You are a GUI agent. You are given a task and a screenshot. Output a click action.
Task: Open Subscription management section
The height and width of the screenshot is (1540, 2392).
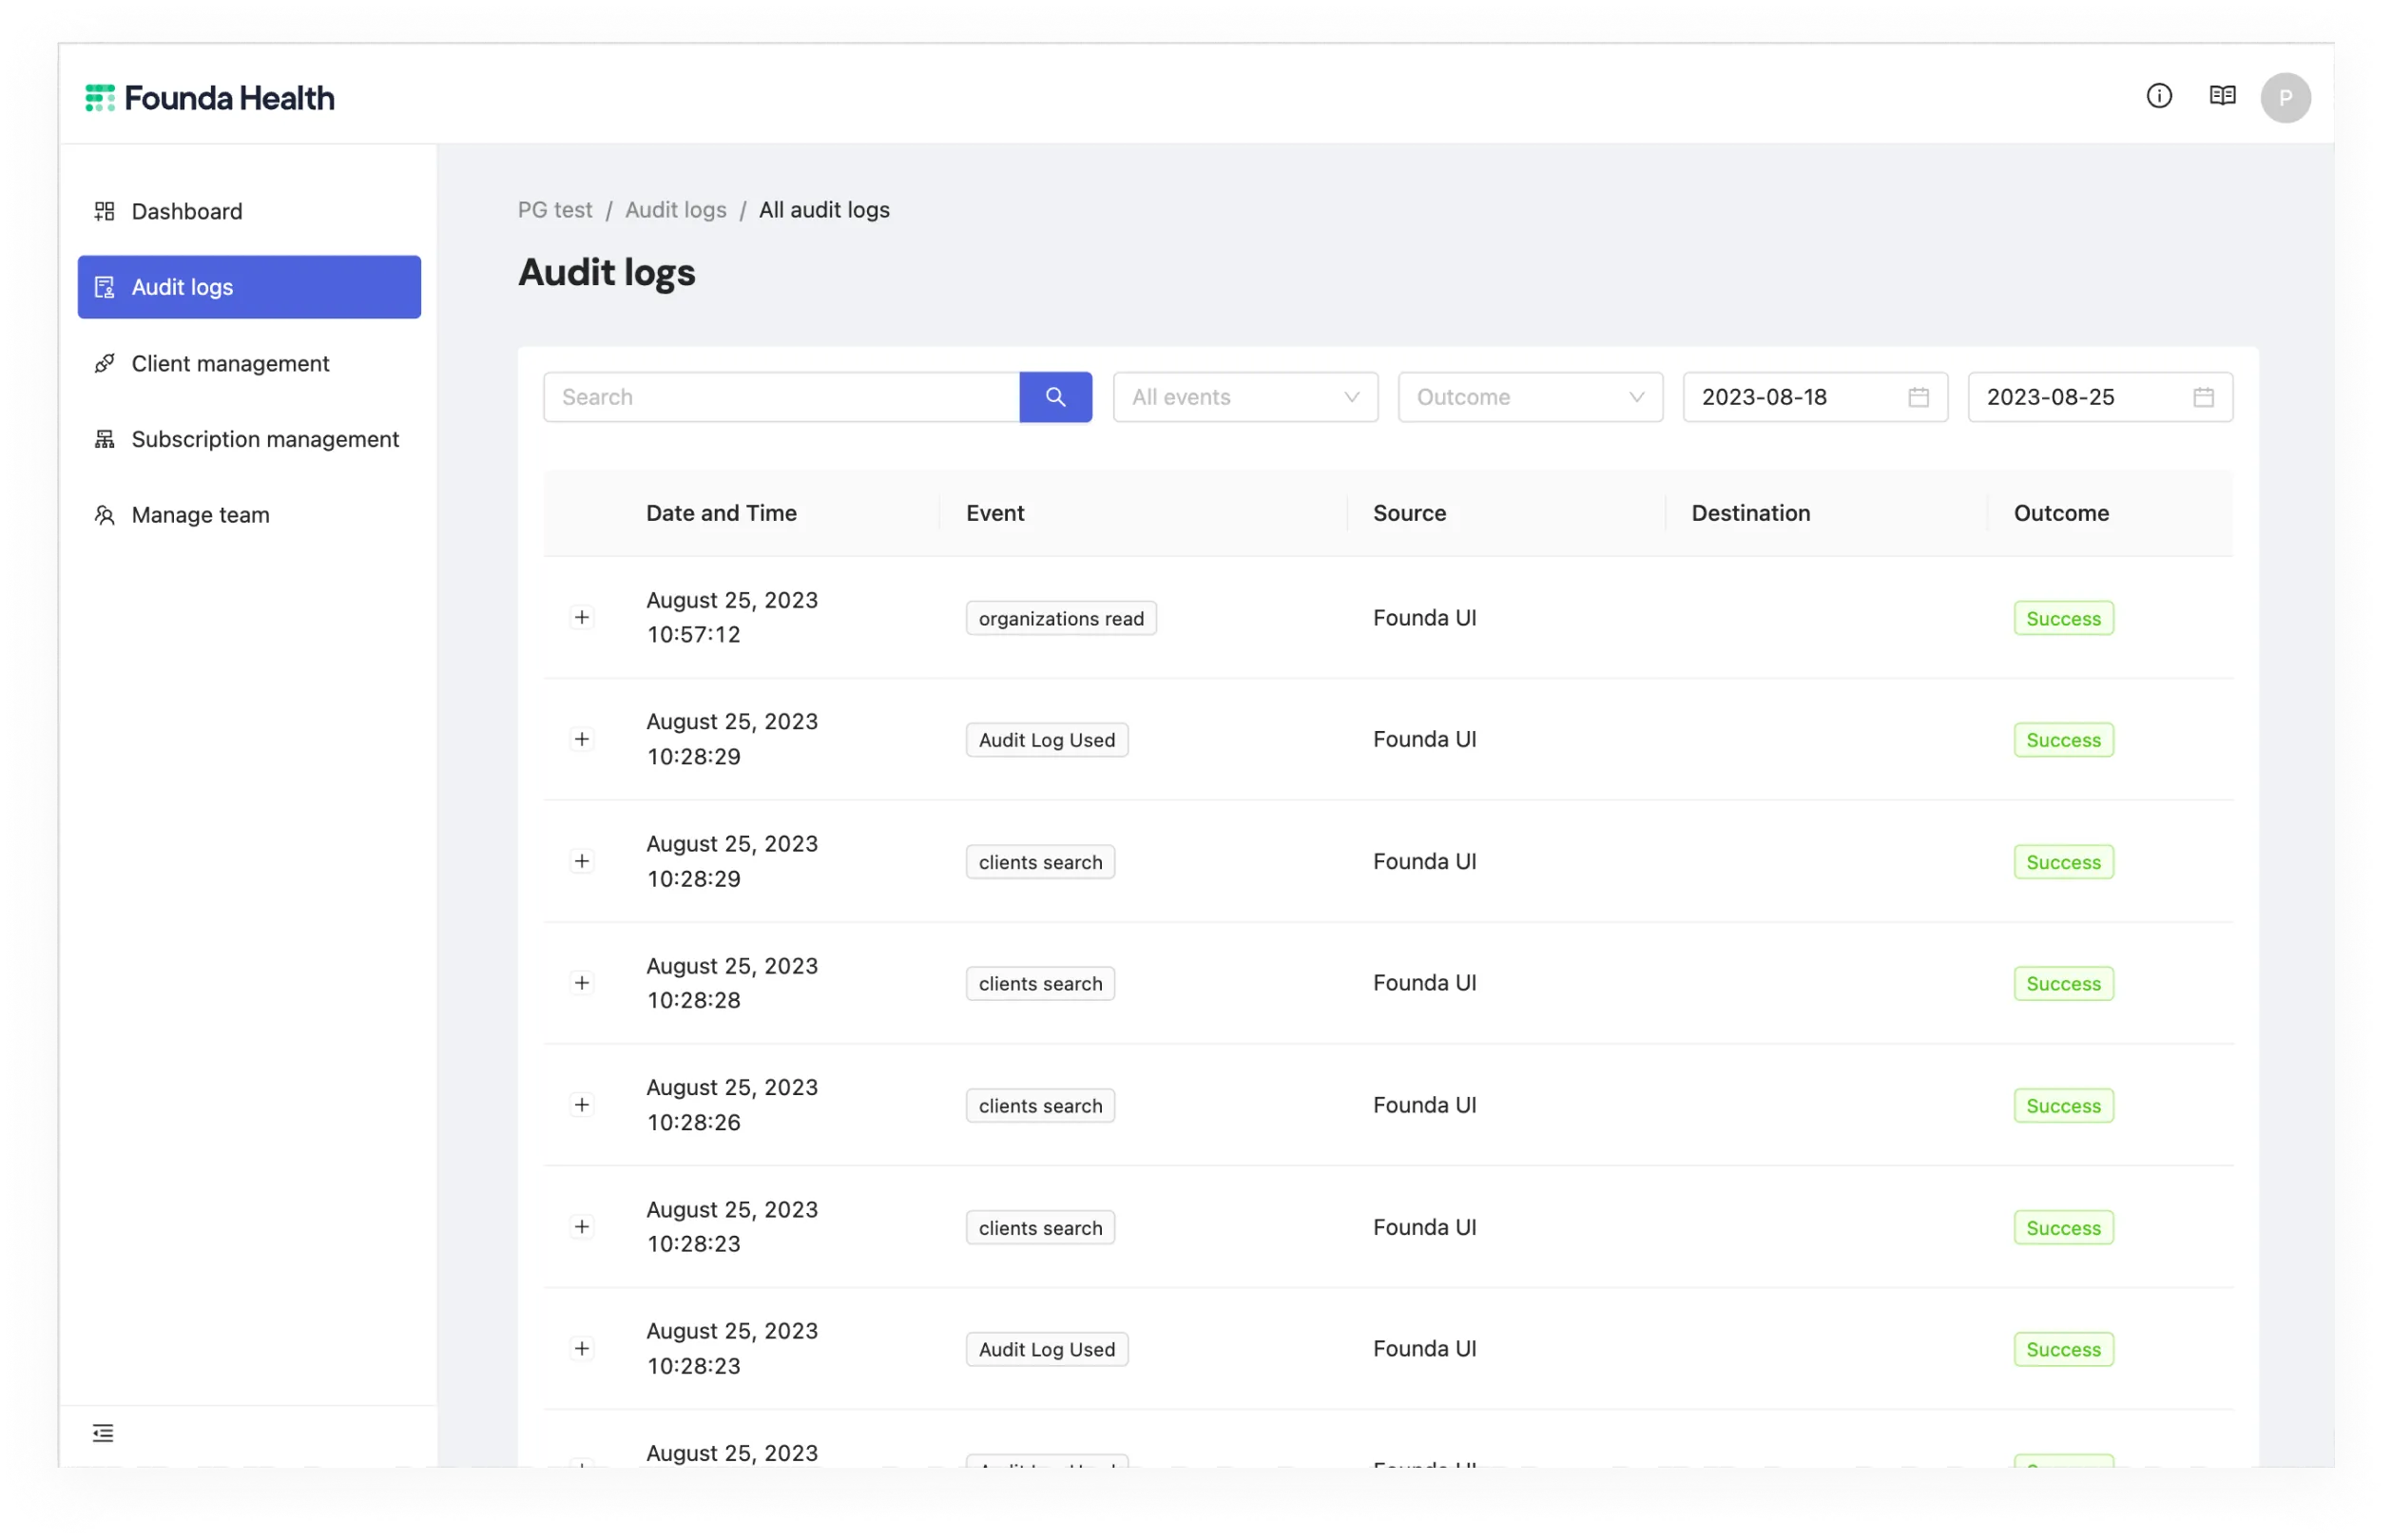[249, 439]
